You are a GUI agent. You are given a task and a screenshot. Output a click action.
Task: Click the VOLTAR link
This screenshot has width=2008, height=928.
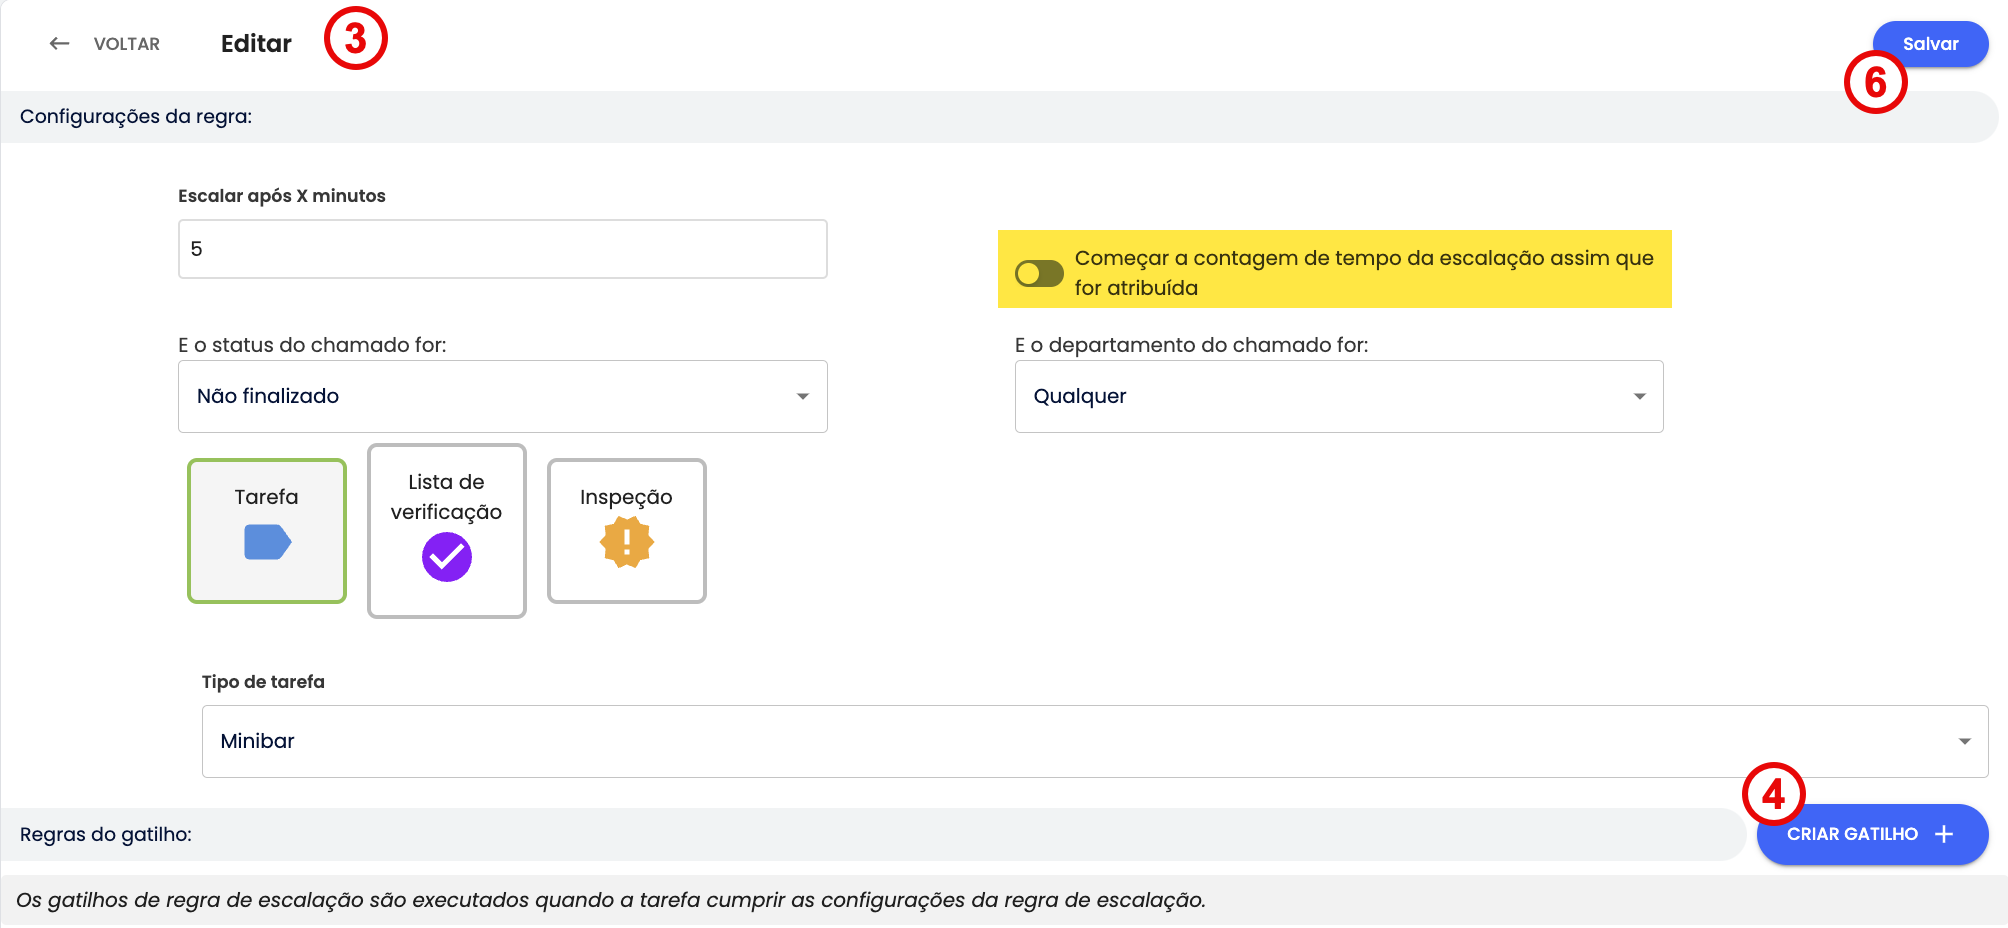click(x=126, y=44)
